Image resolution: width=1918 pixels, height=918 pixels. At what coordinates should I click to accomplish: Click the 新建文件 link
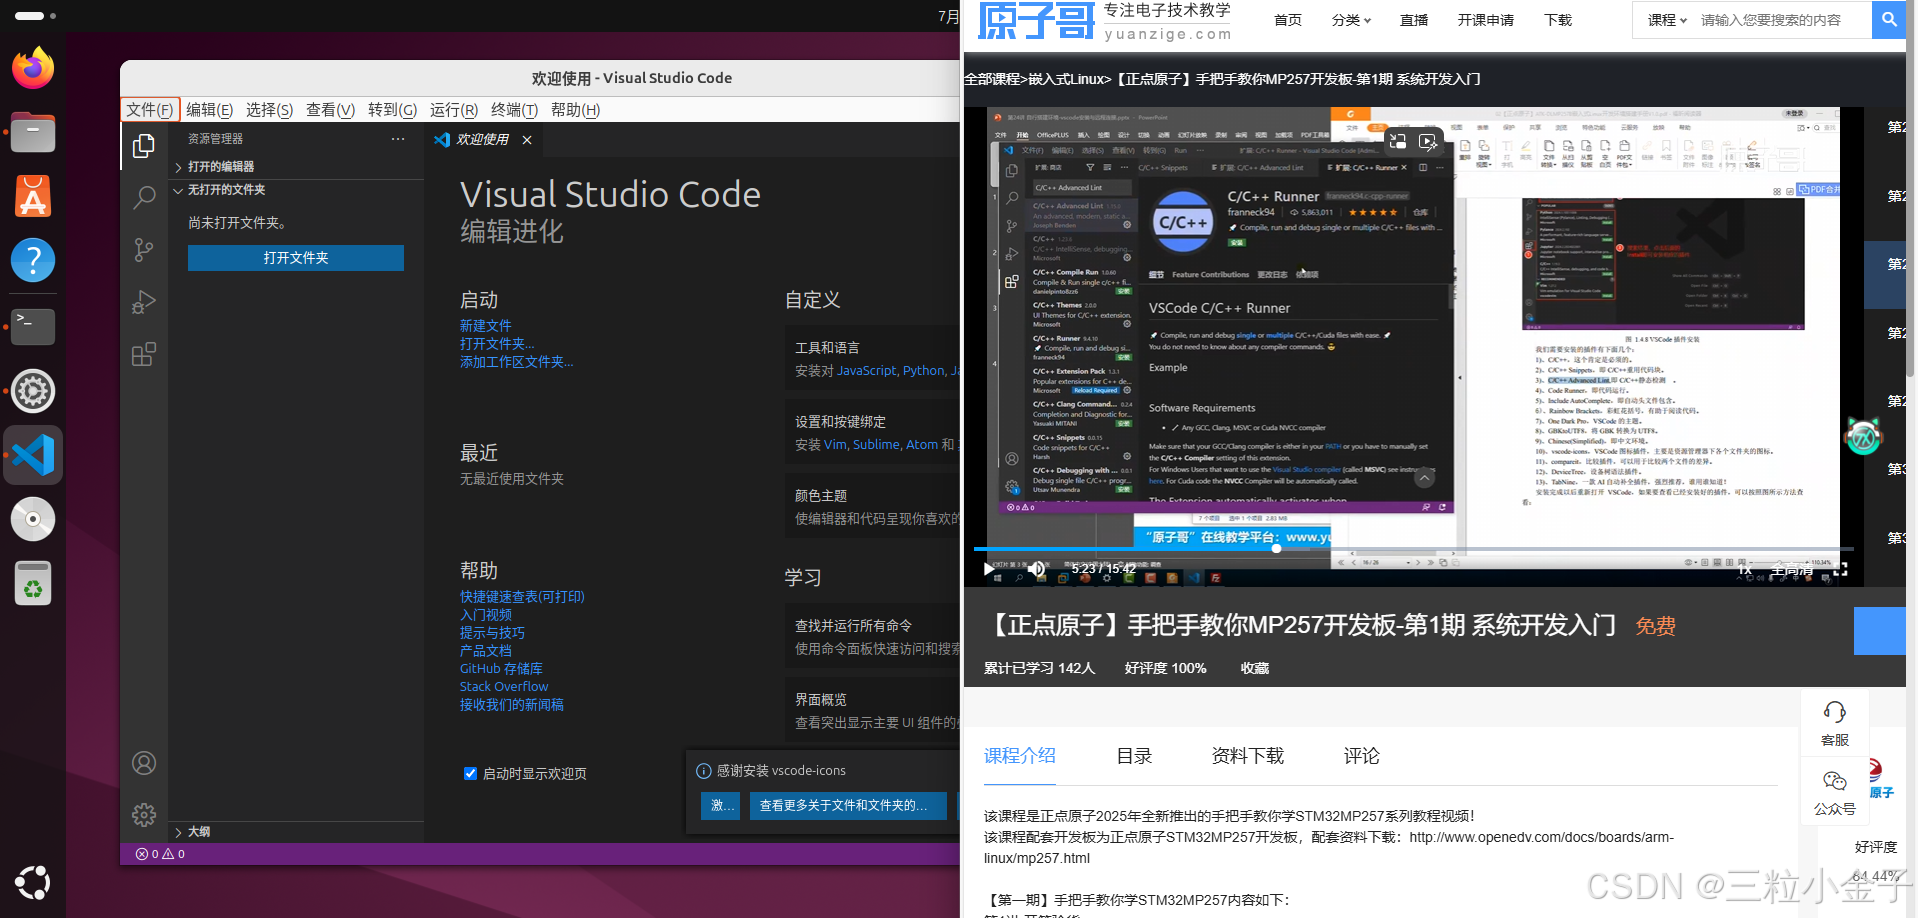coord(485,326)
